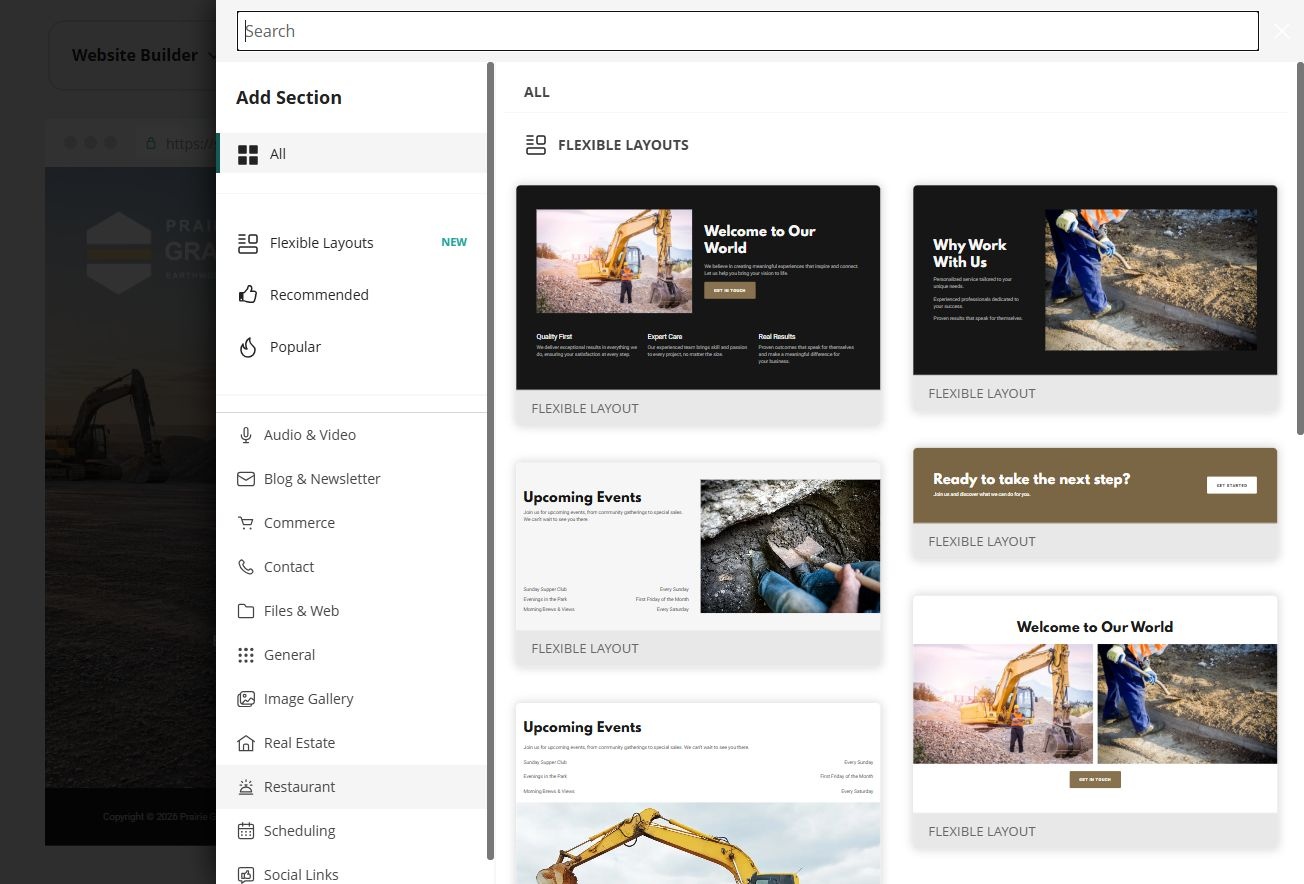Click the Flexible Layouts icon in the sidebar
1304x884 pixels.
248,243
